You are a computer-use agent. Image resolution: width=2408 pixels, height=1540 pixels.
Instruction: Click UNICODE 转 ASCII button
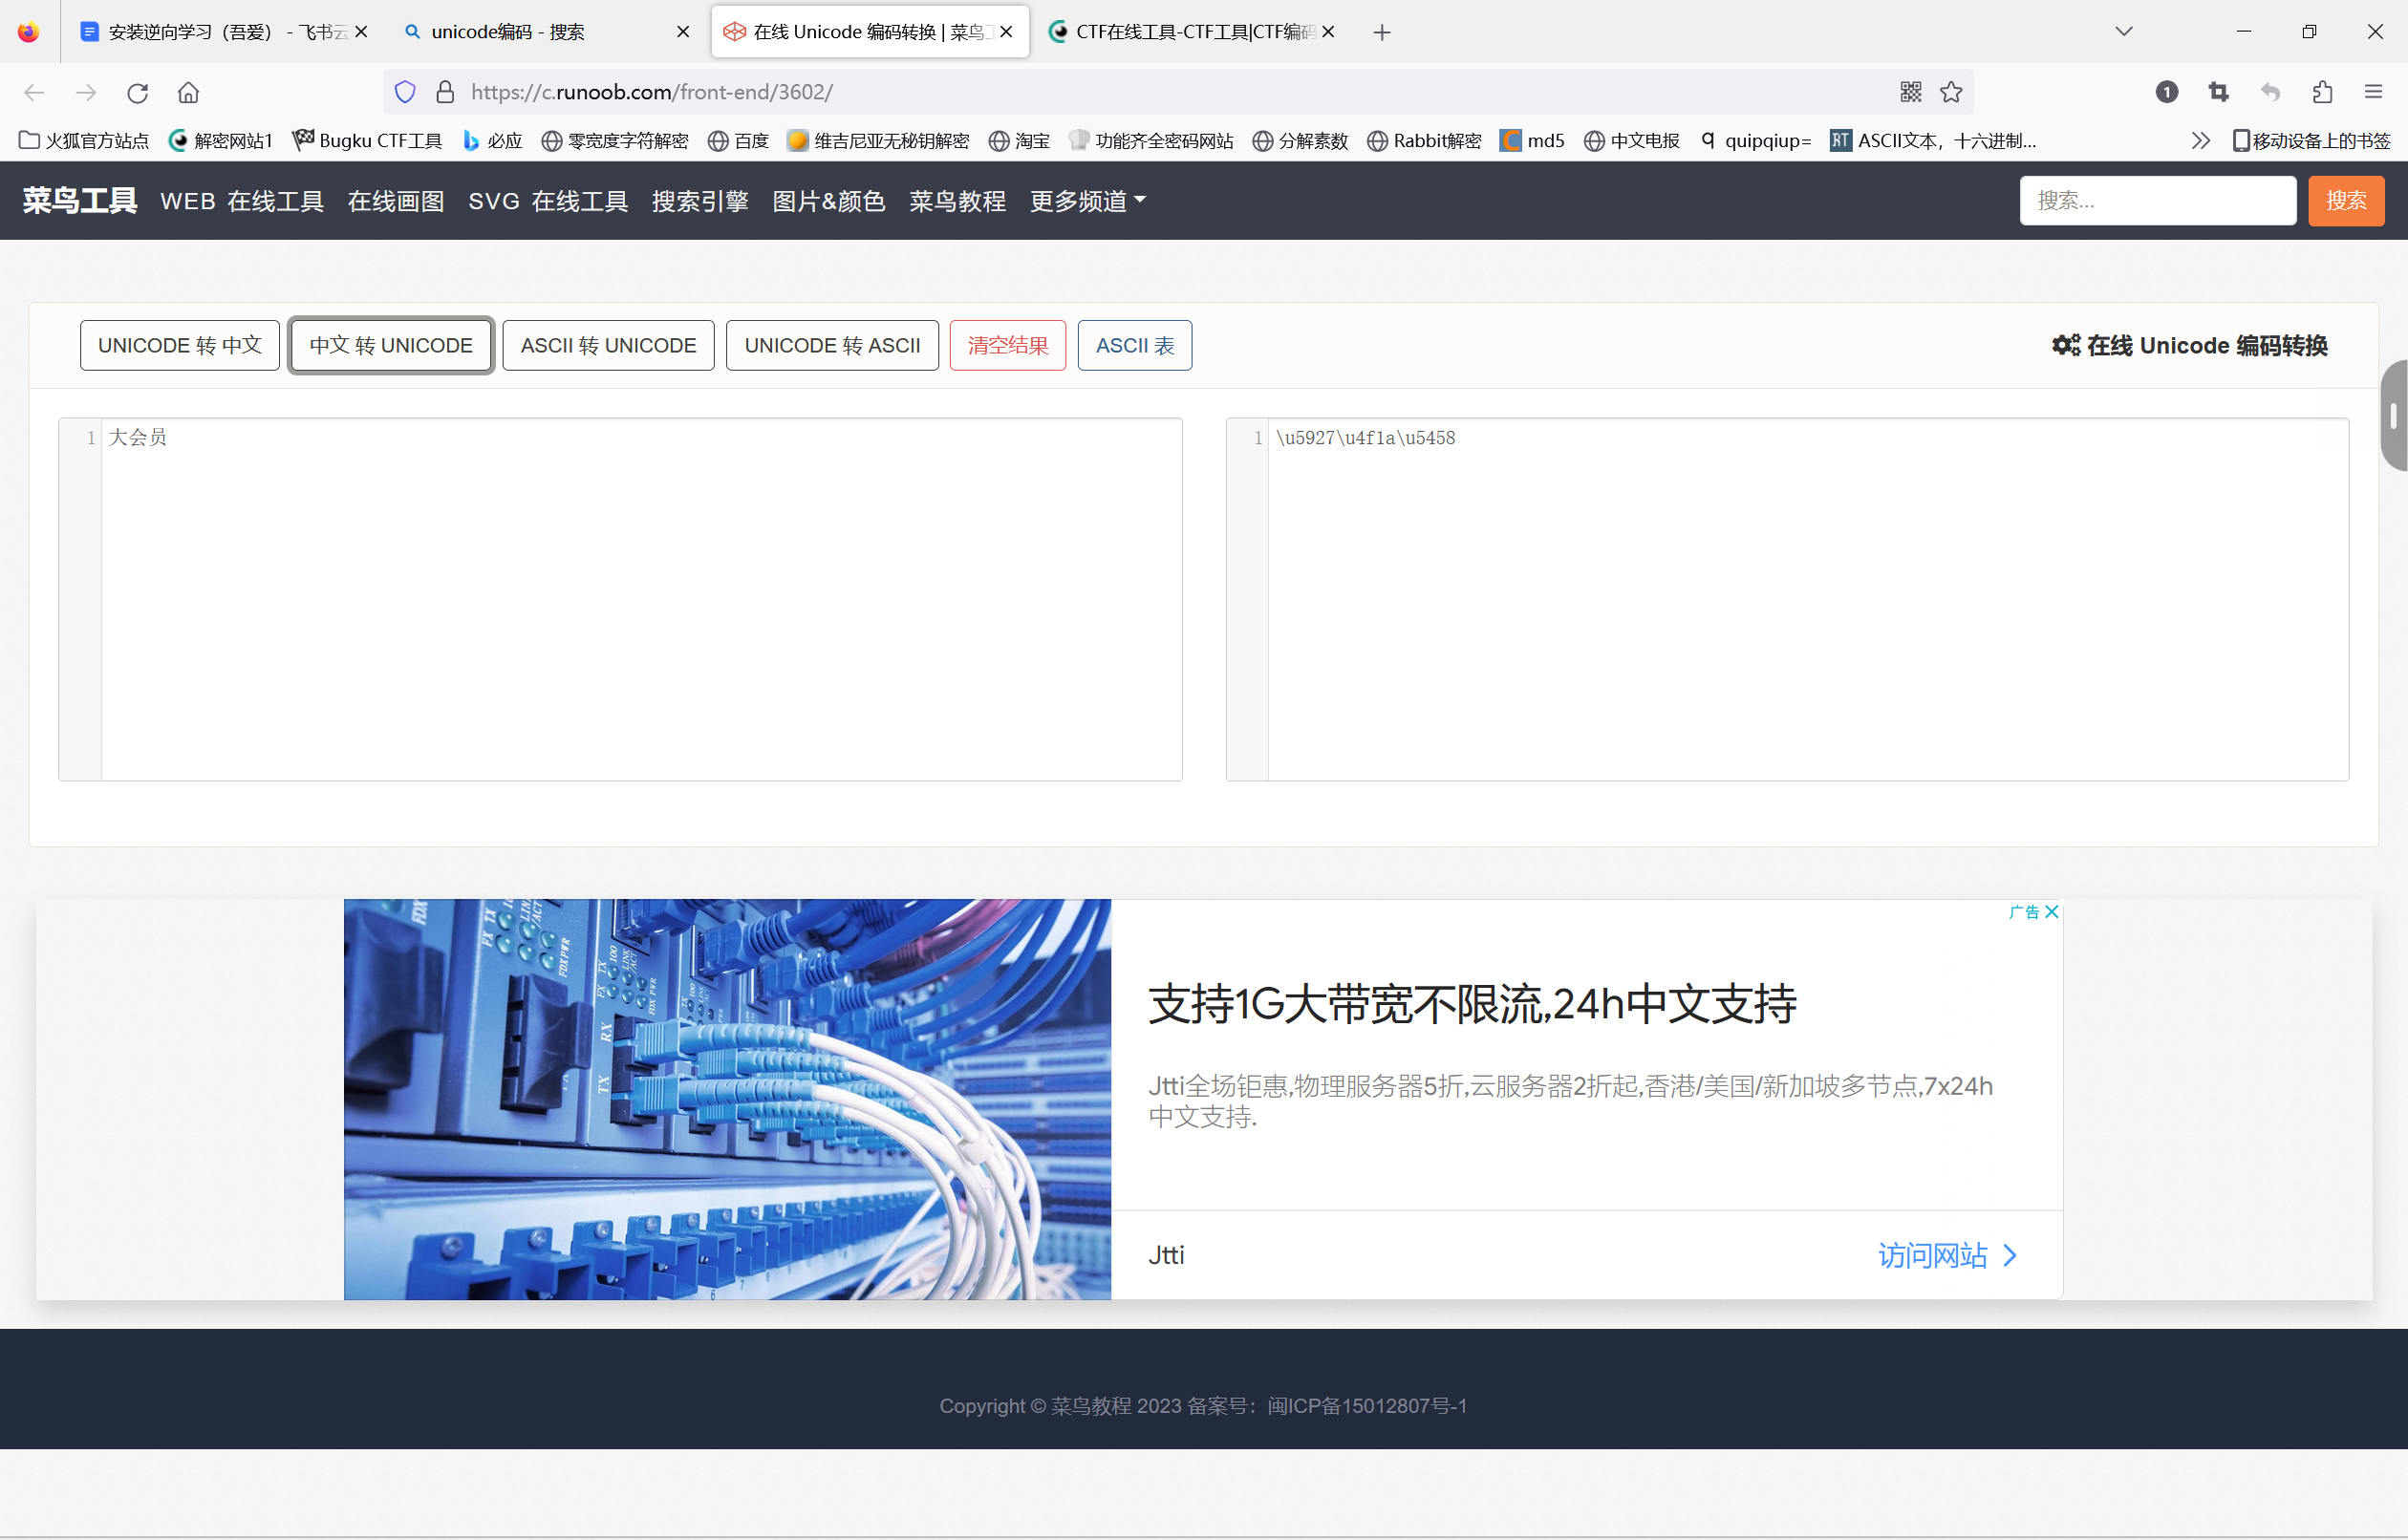pyautogui.click(x=832, y=345)
